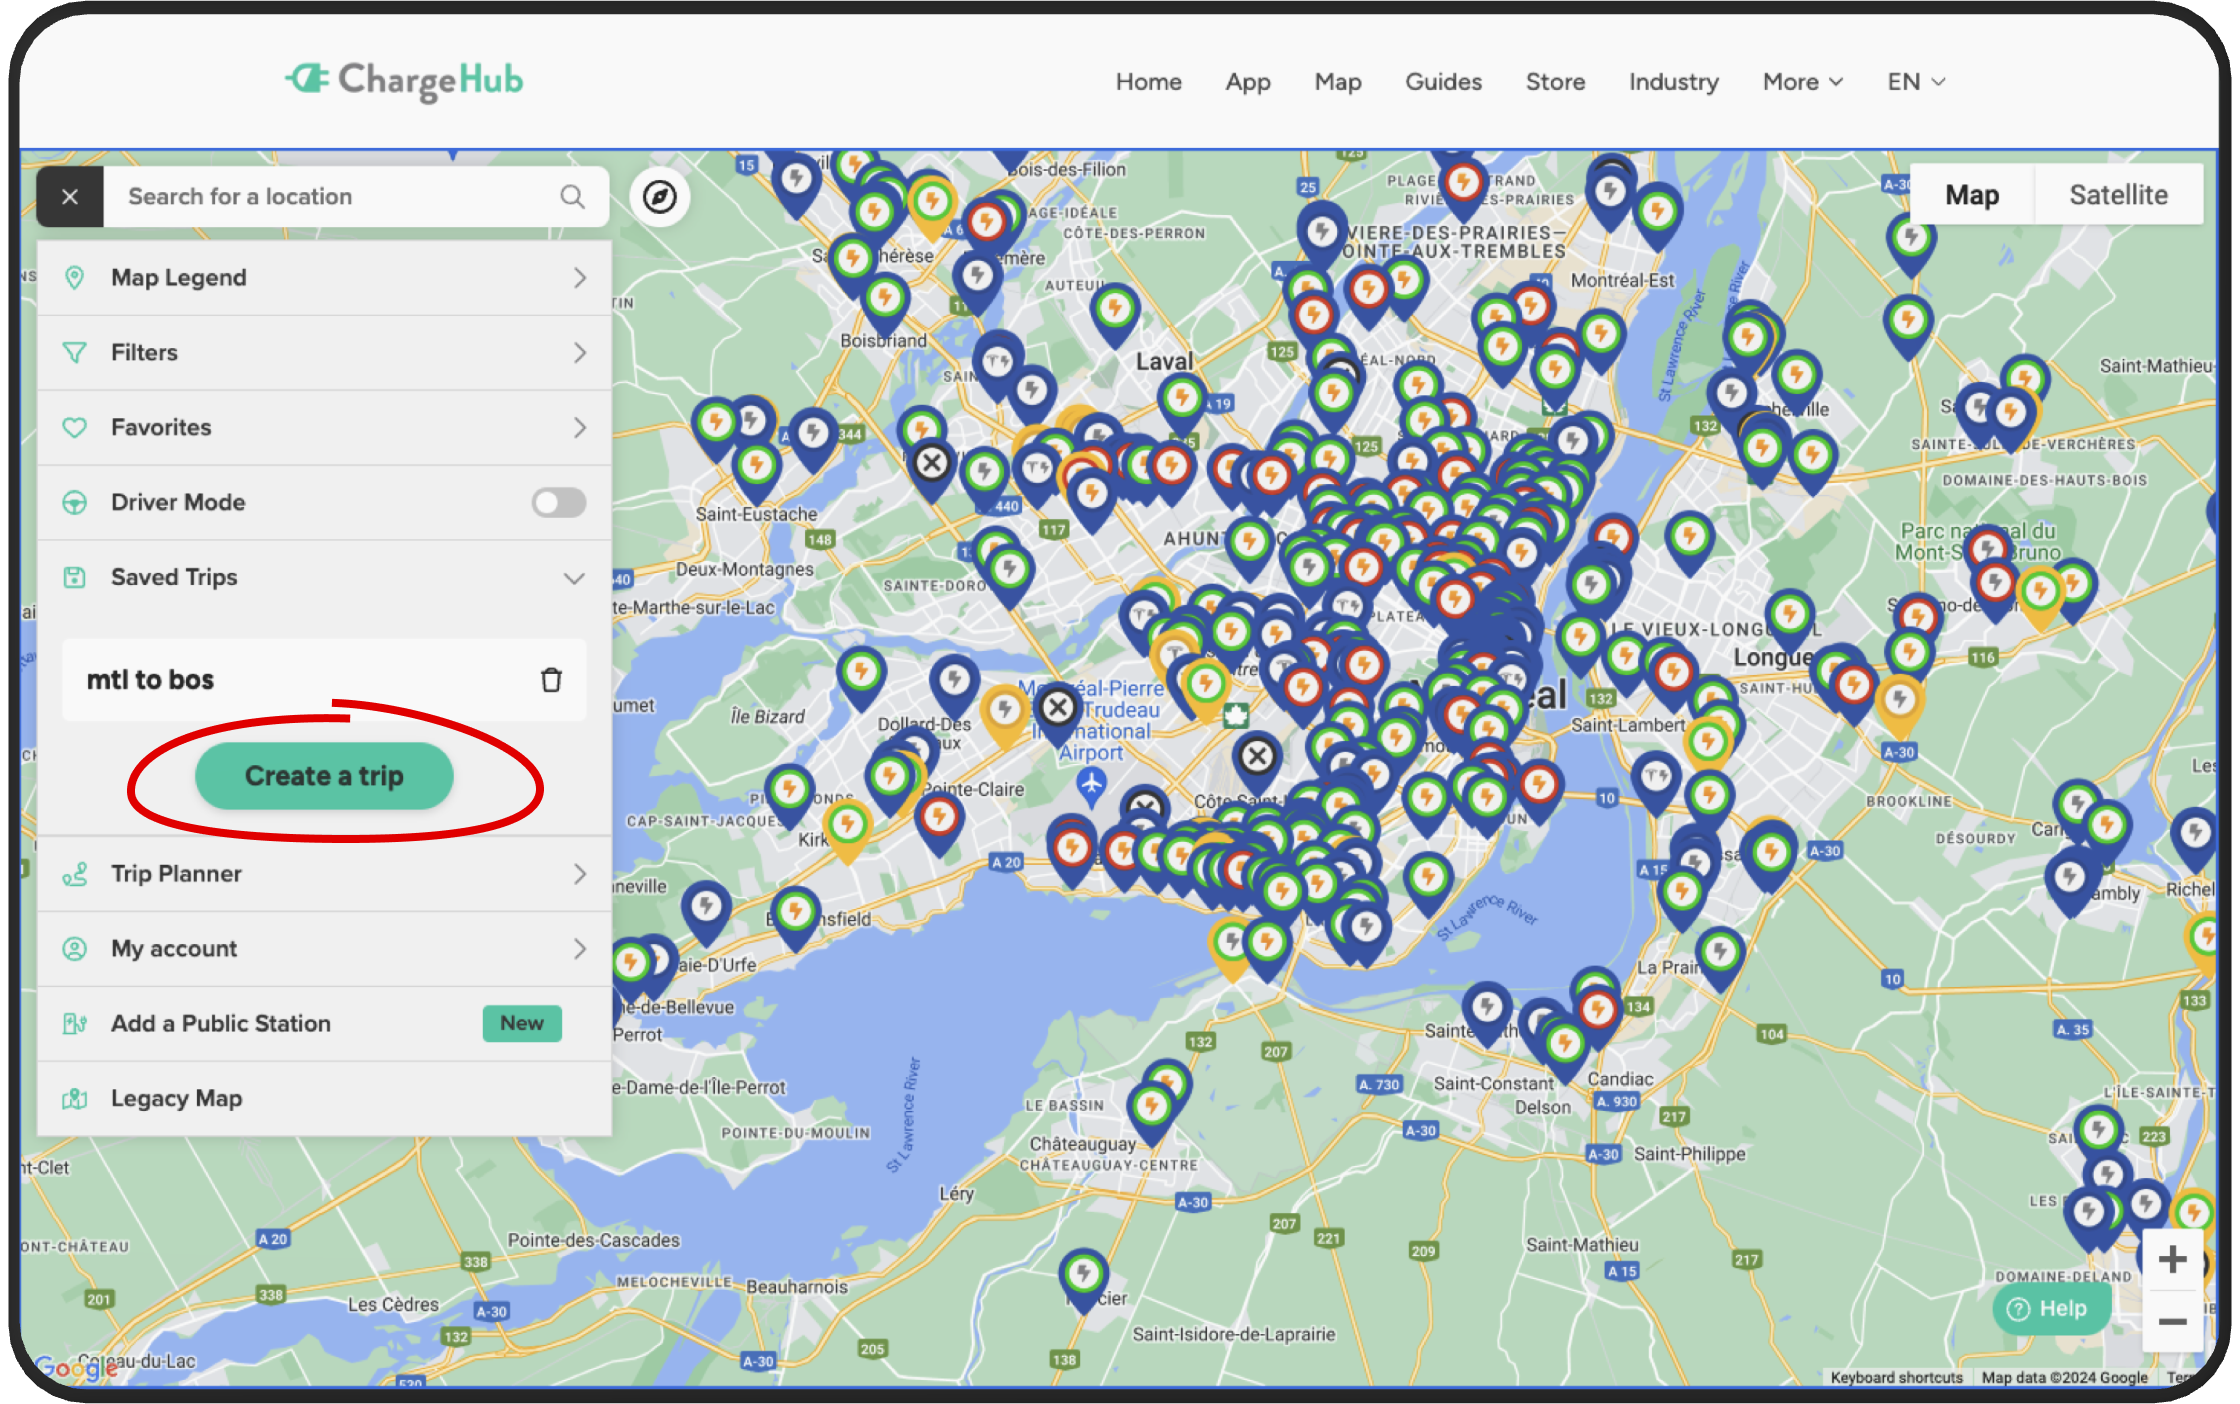Click the compass icon above the map
Viewport: 2240px width, 1404px height.
point(661,197)
